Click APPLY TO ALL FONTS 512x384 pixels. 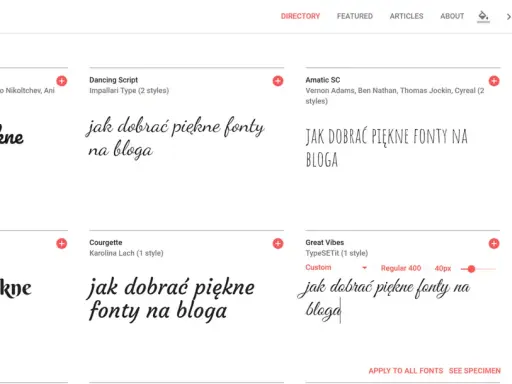click(406, 371)
